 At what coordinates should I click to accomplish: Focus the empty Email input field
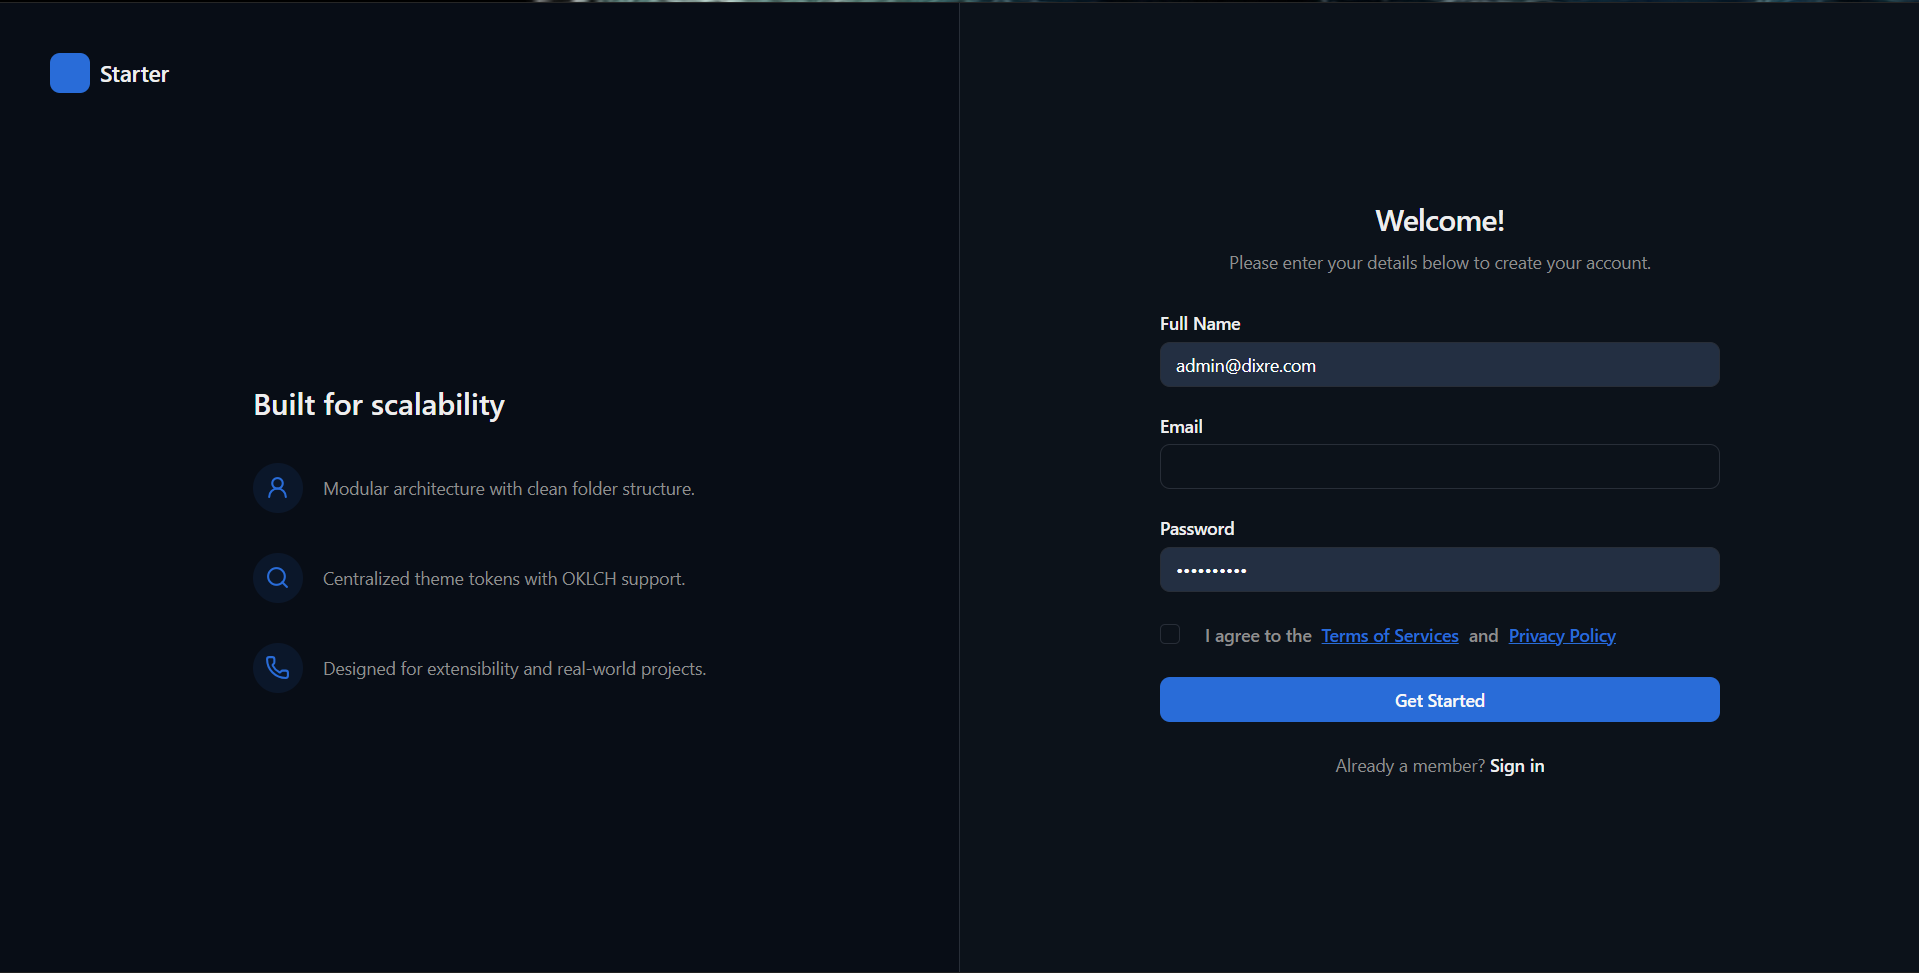(x=1438, y=466)
